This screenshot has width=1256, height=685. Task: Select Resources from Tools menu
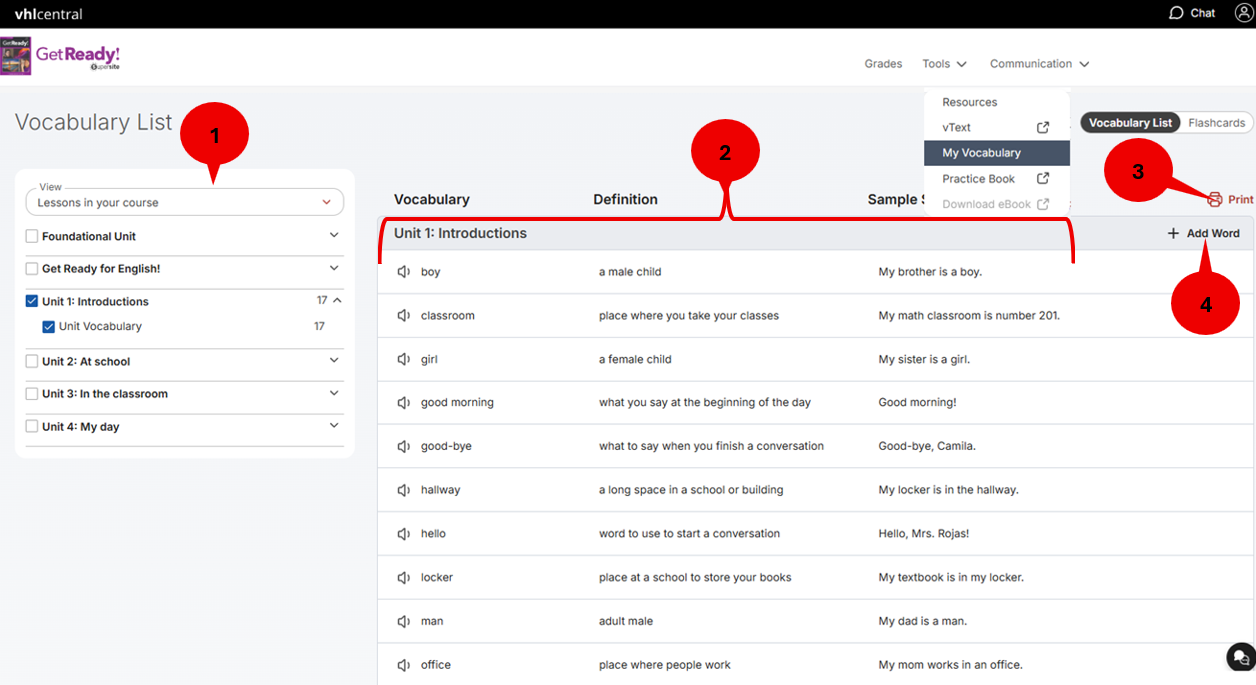point(997,102)
